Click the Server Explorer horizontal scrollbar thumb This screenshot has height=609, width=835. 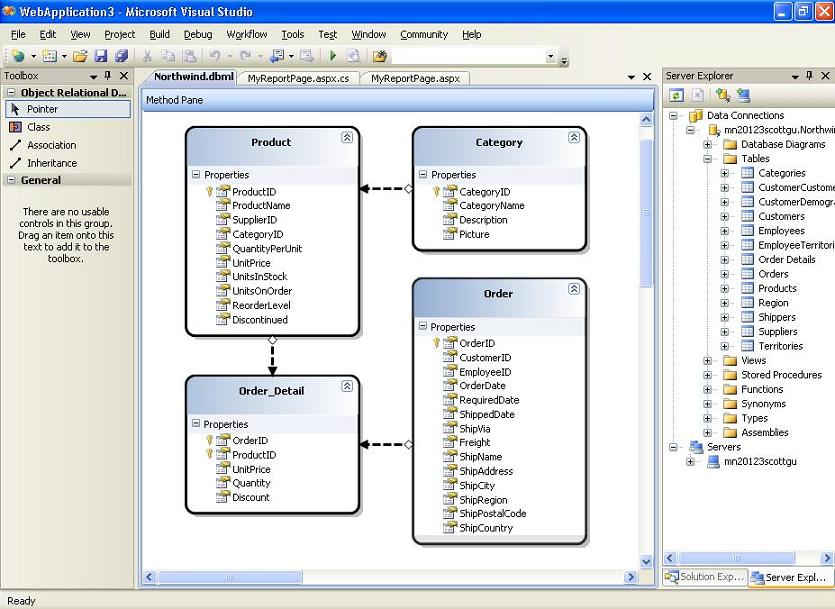pyautogui.click(x=737, y=558)
